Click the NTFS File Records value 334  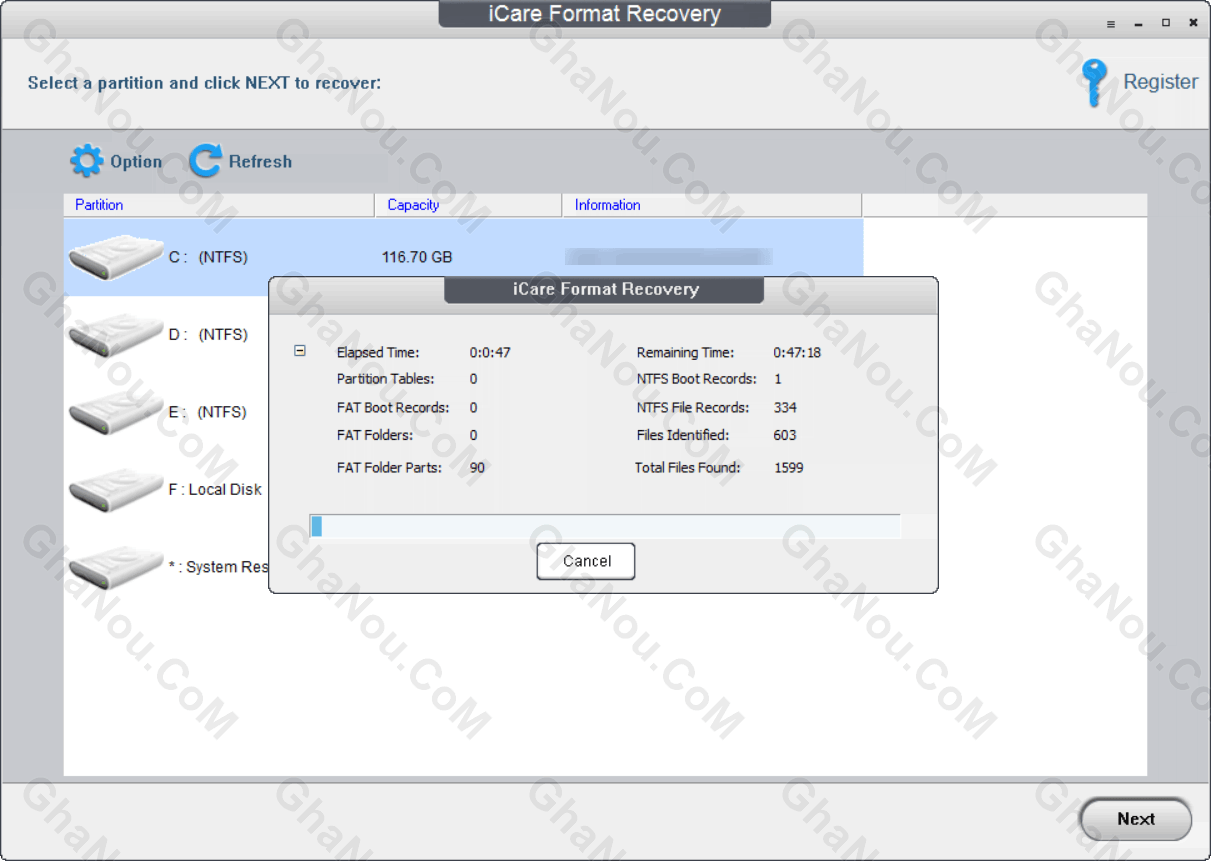785,408
